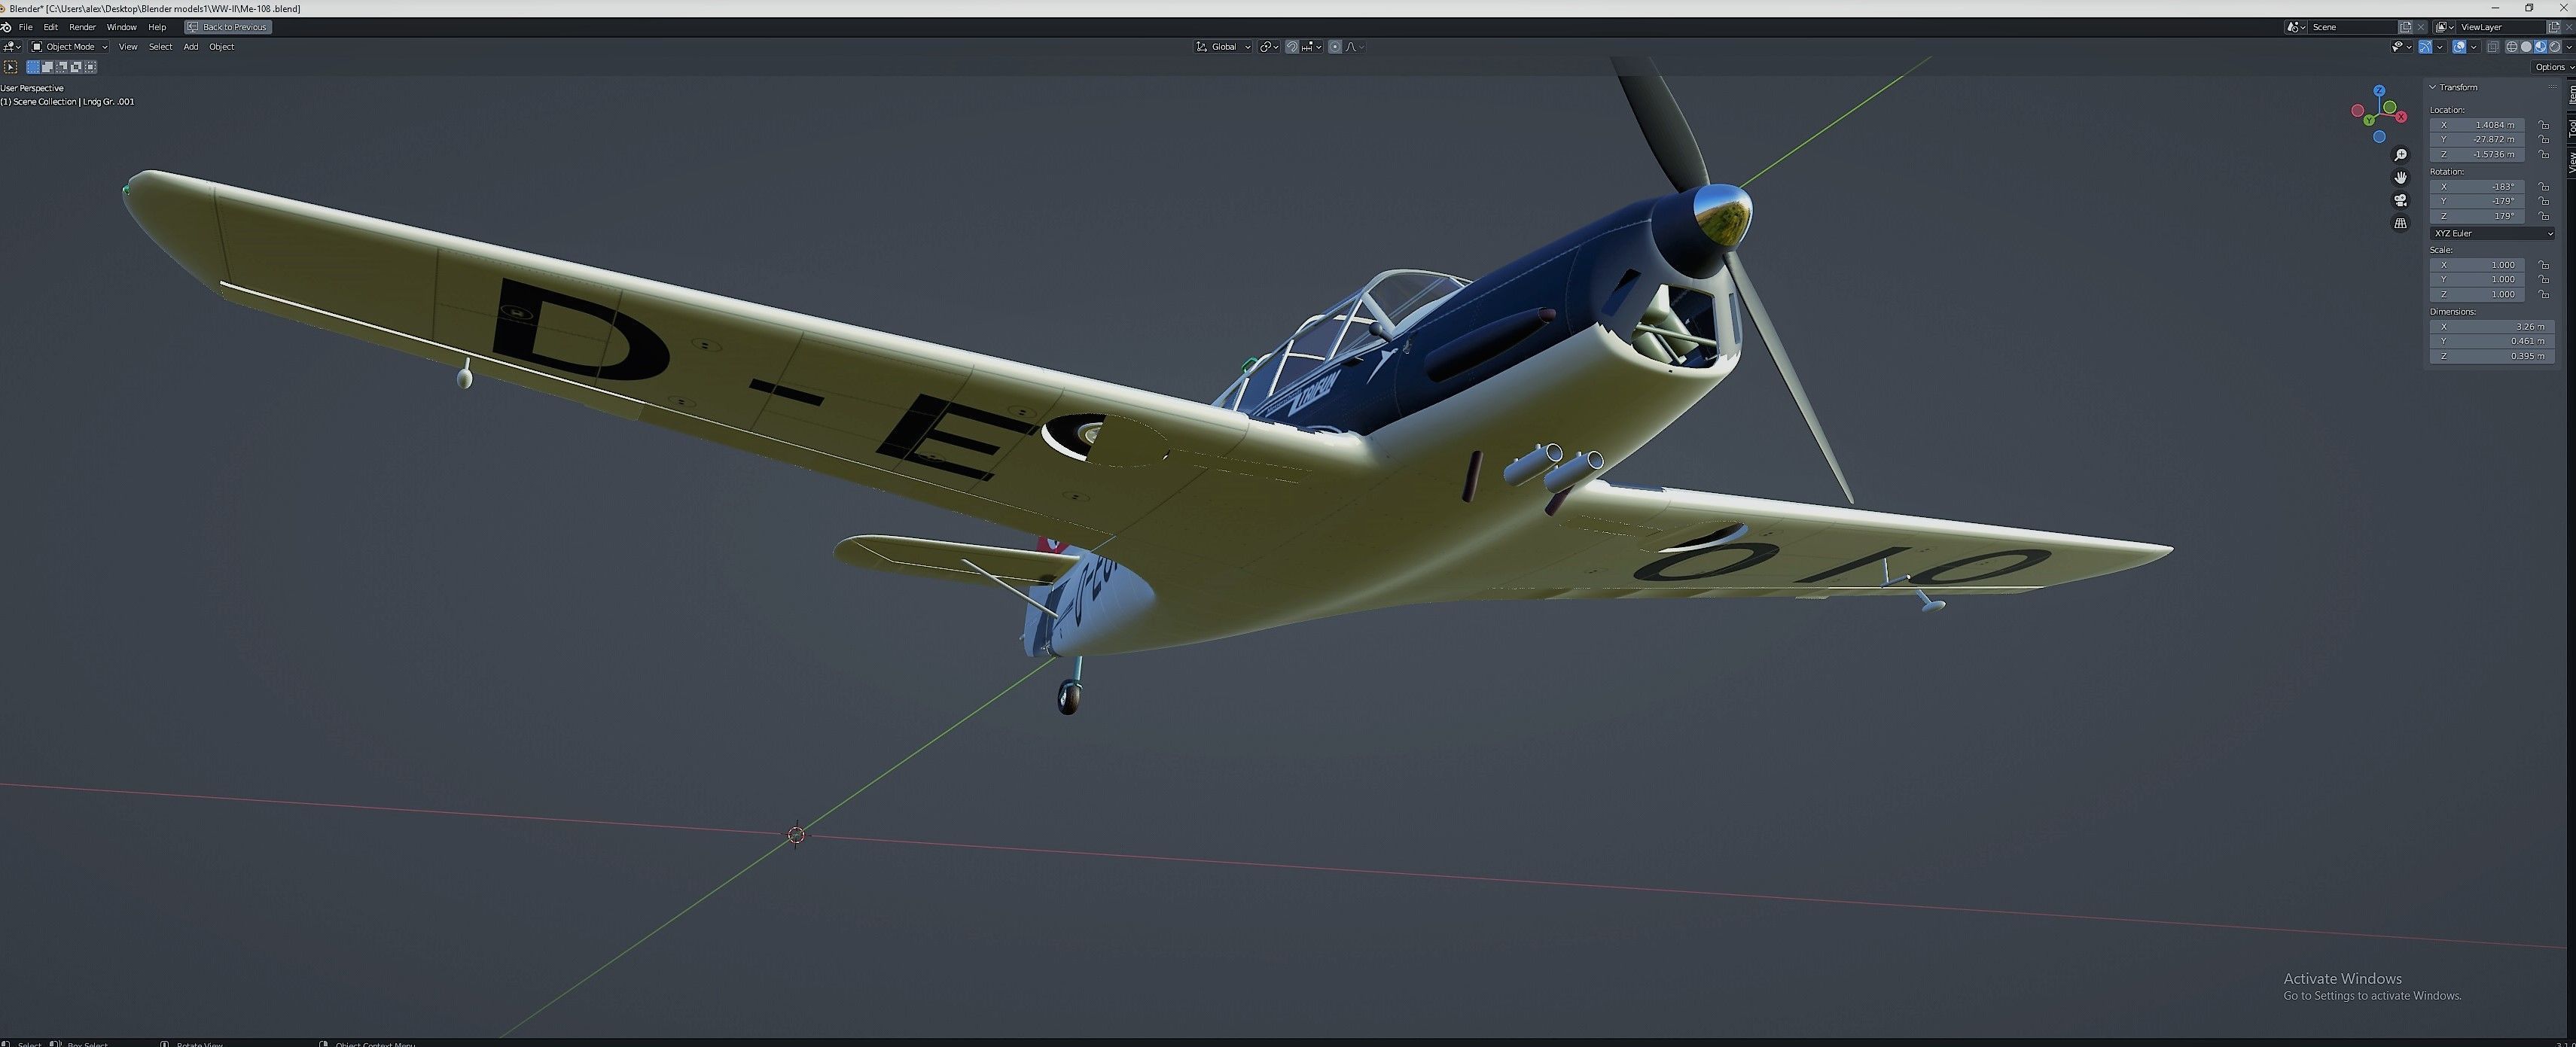Click the Scene name field
2576x1047 pixels.
2353,27
